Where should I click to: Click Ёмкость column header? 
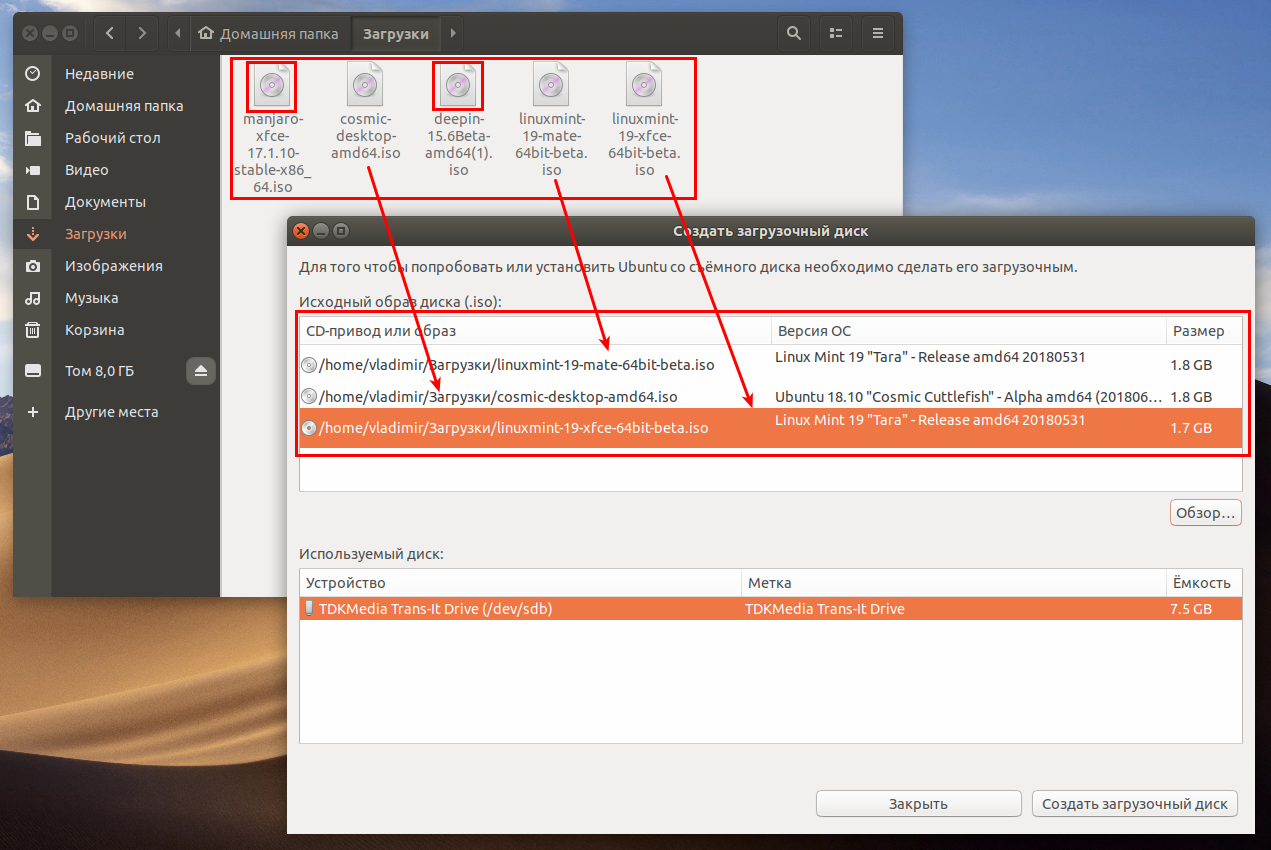click(x=1204, y=583)
